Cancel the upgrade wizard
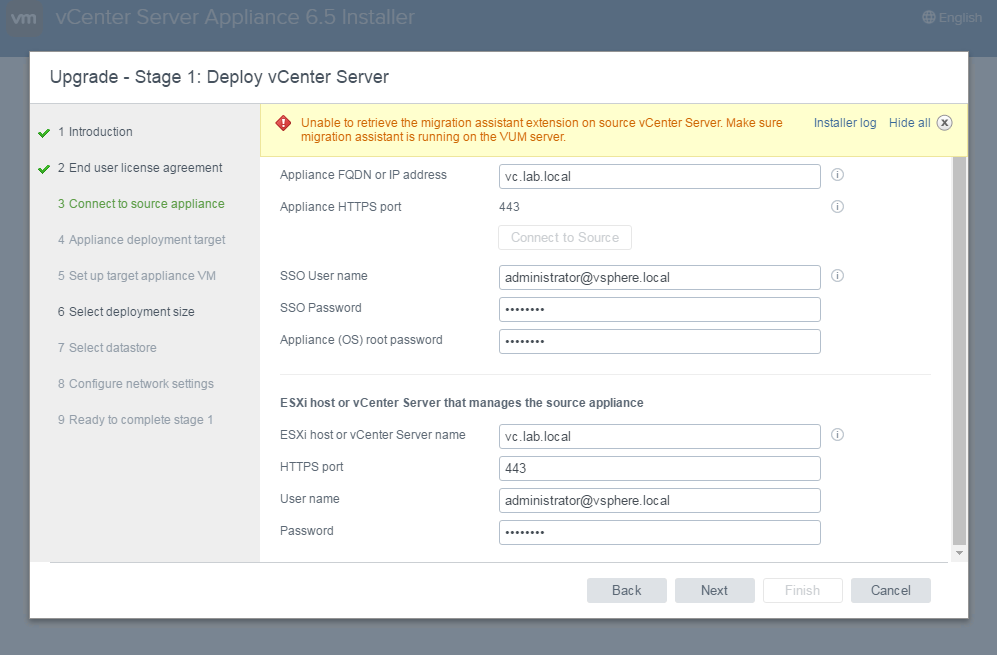This screenshot has height=655, width=997. pos(890,590)
